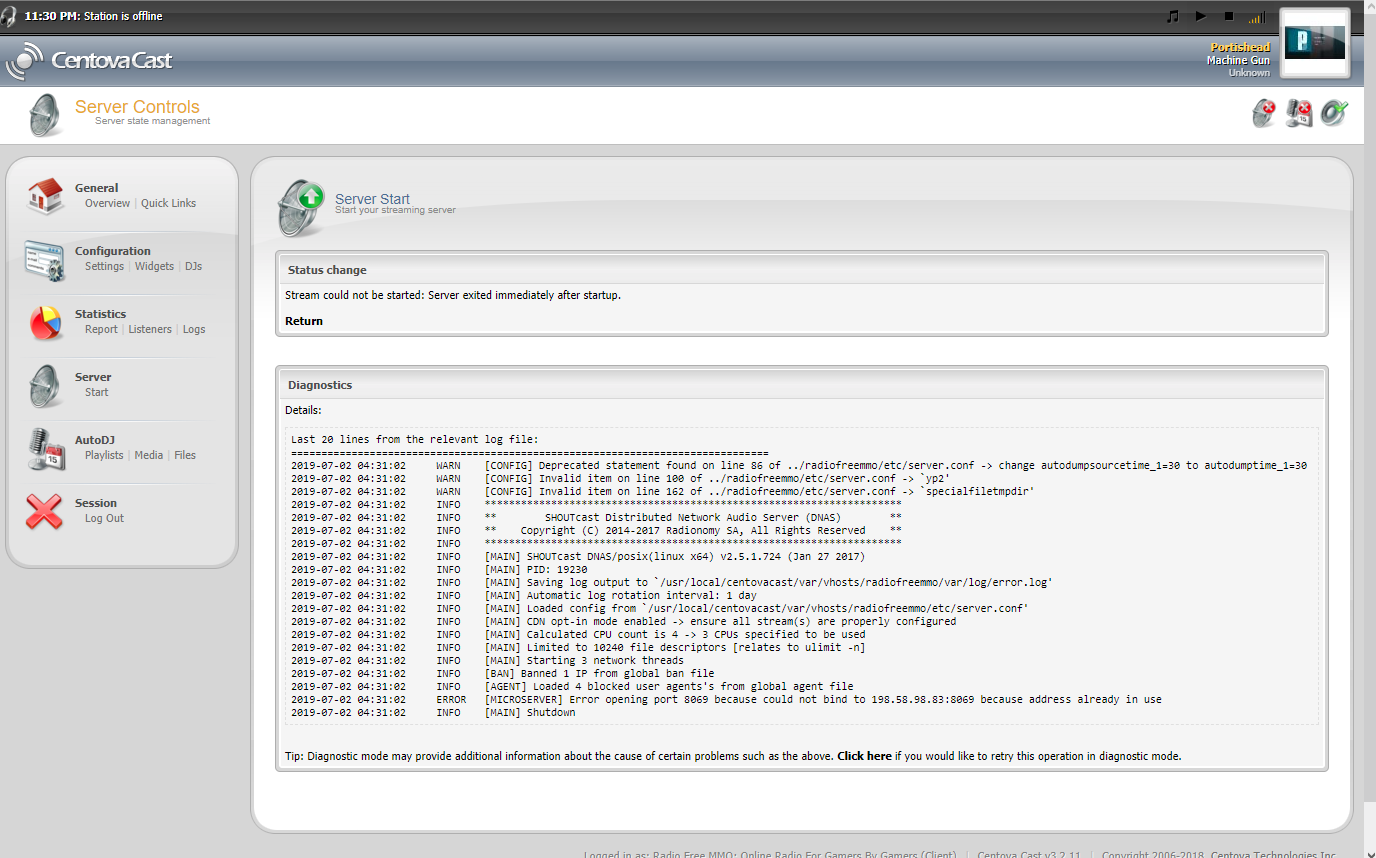
Task: Click the General house icon
Action: click(x=46, y=196)
